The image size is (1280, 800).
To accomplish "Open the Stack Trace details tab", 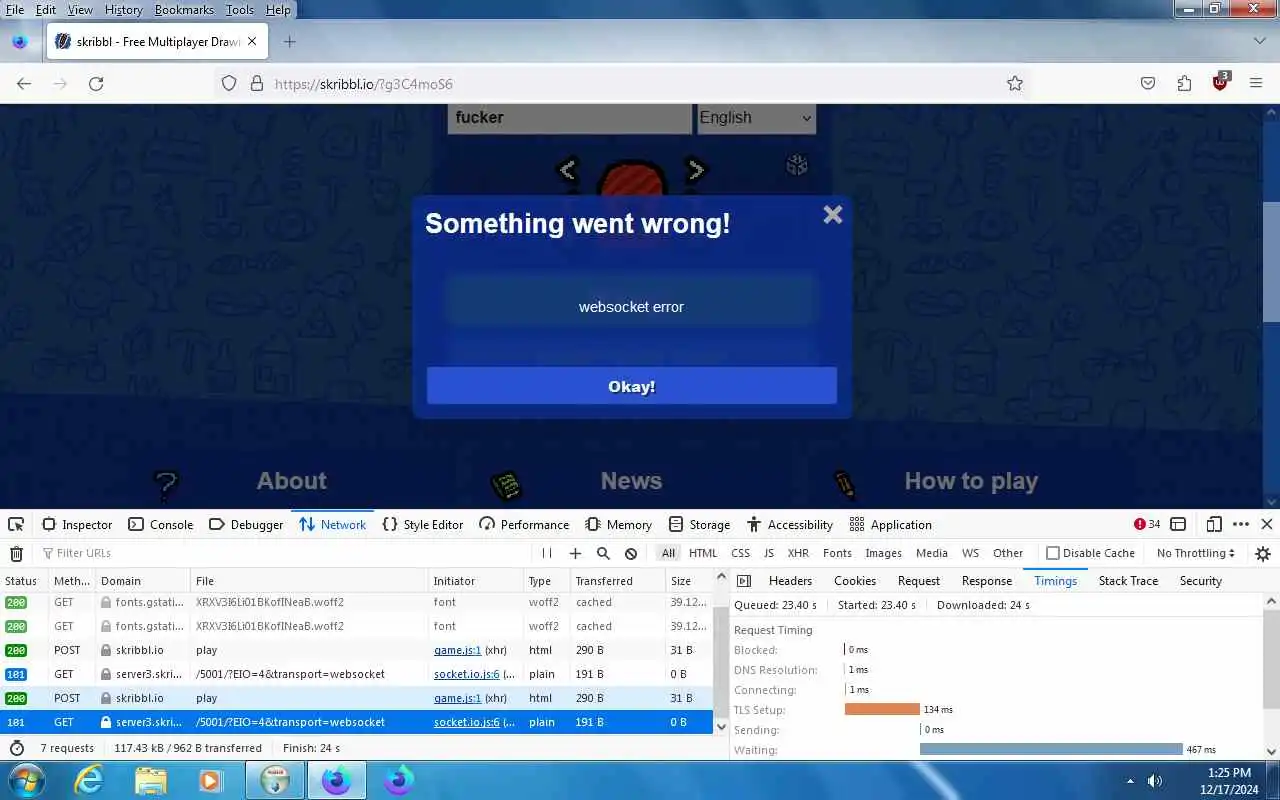I will [1128, 581].
